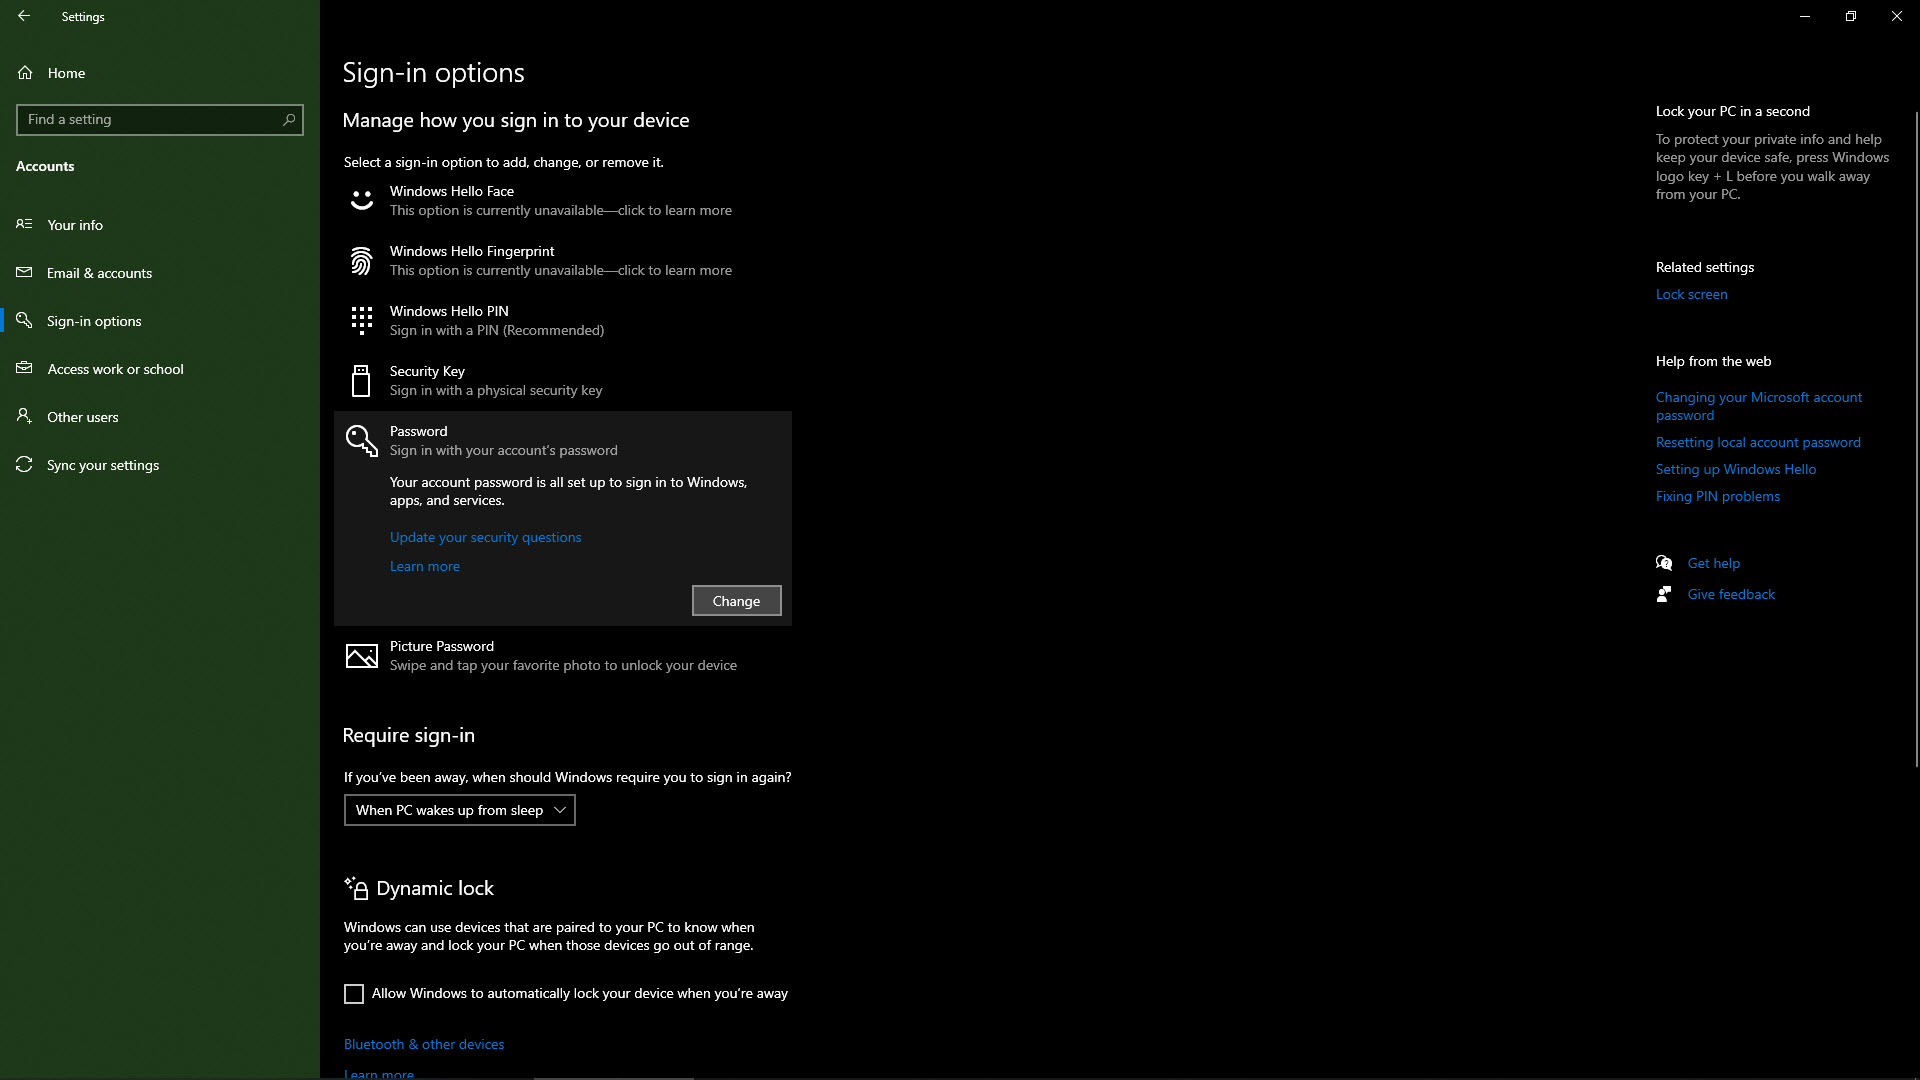Click the vertical scrollbar on the right
Viewport: 1920px width, 1080px height.
(x=1916, y=440)
